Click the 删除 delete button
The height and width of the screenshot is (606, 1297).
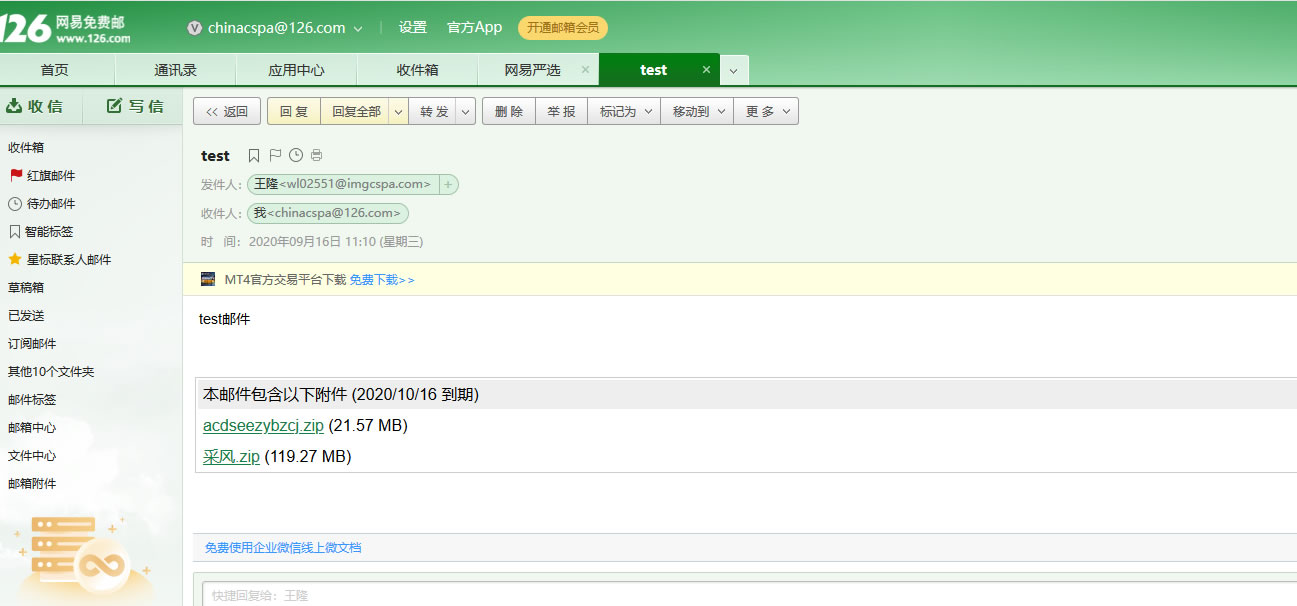click(509, 112)
